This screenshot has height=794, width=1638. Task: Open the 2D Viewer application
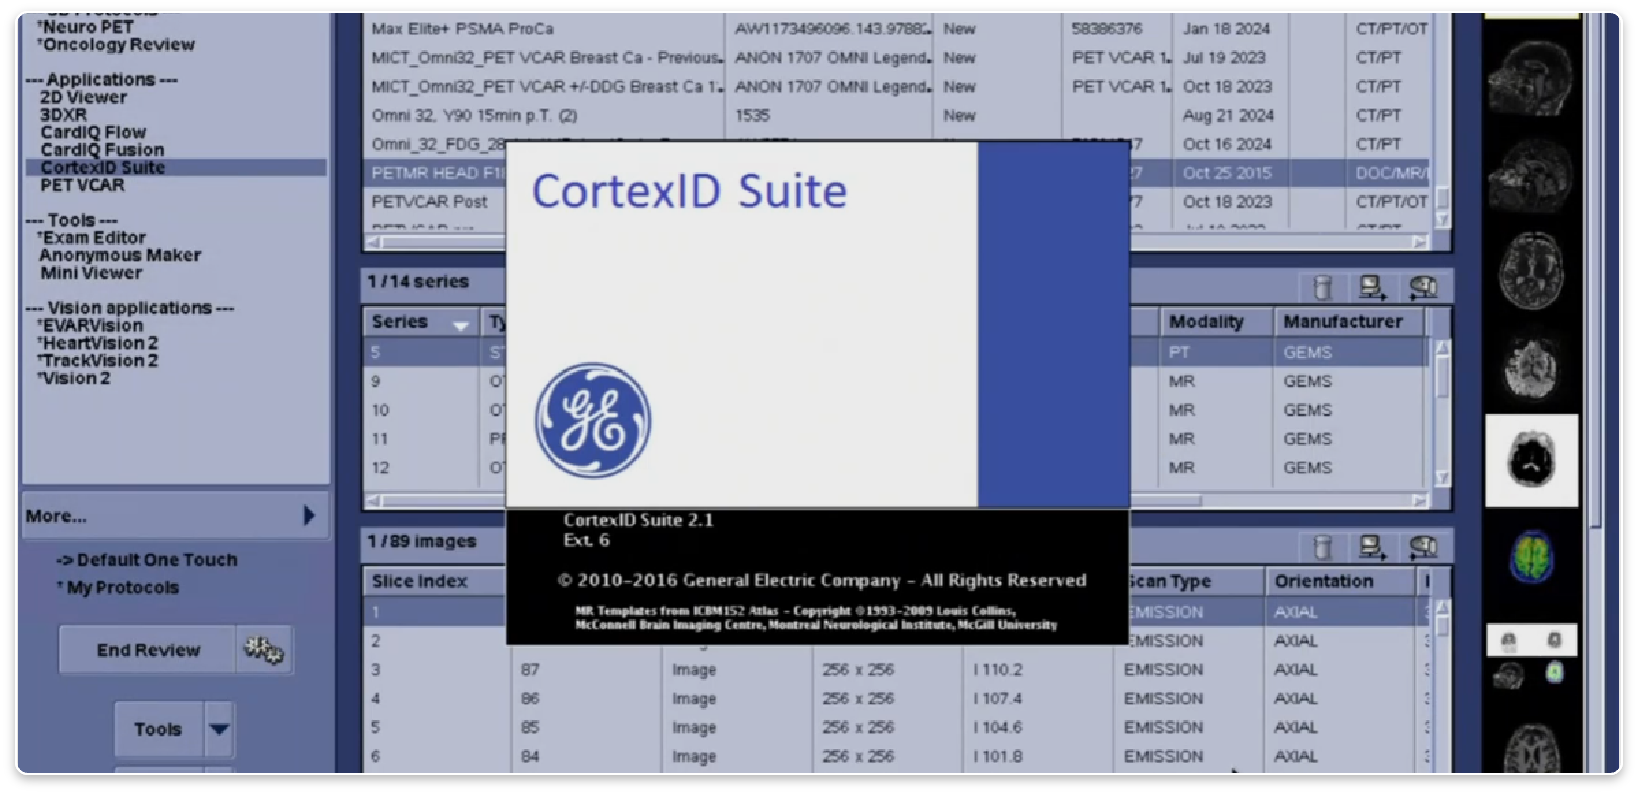click(x=83, y=97)
